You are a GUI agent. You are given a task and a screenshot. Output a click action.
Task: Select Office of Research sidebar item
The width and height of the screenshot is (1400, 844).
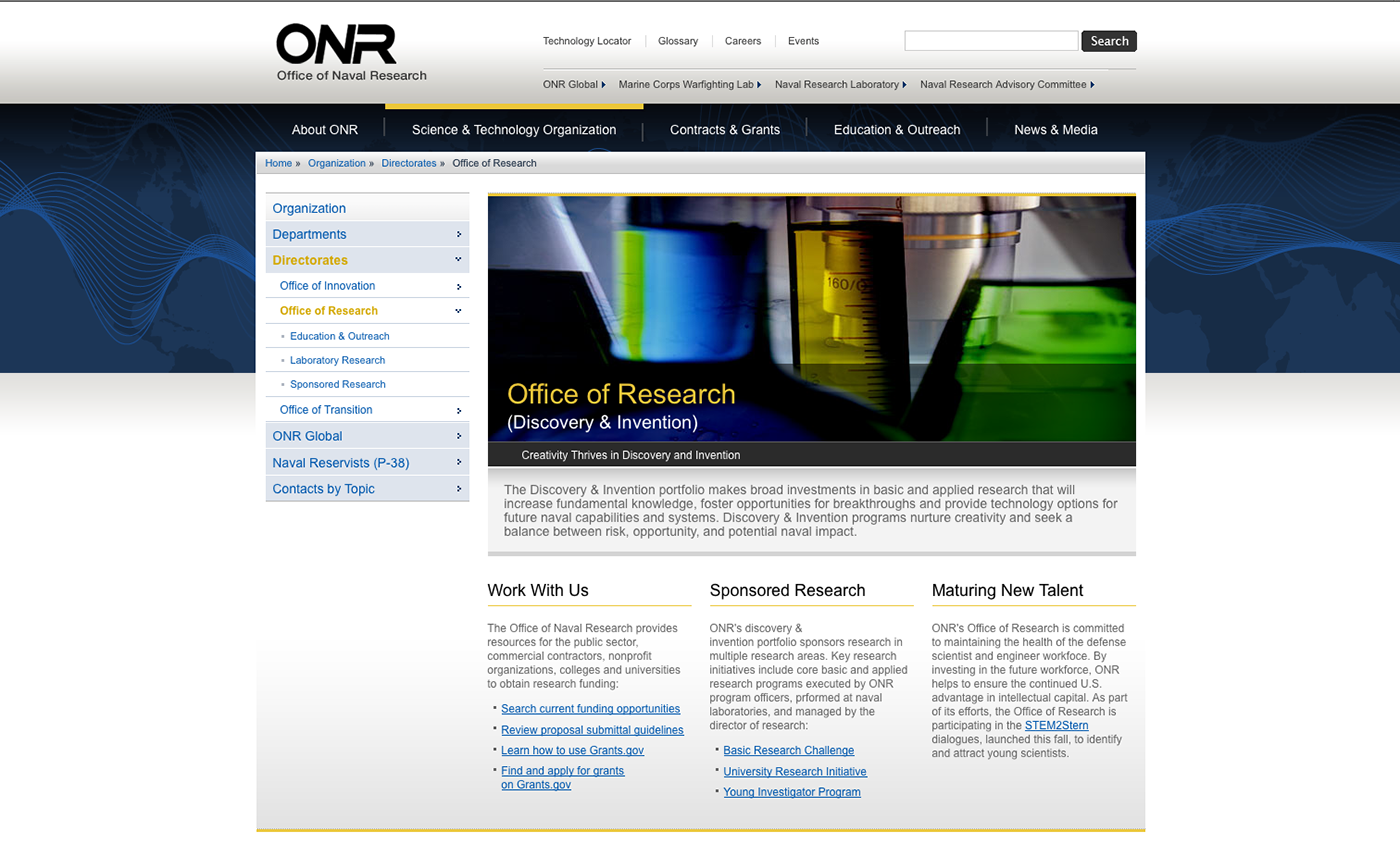pos(329,311)
